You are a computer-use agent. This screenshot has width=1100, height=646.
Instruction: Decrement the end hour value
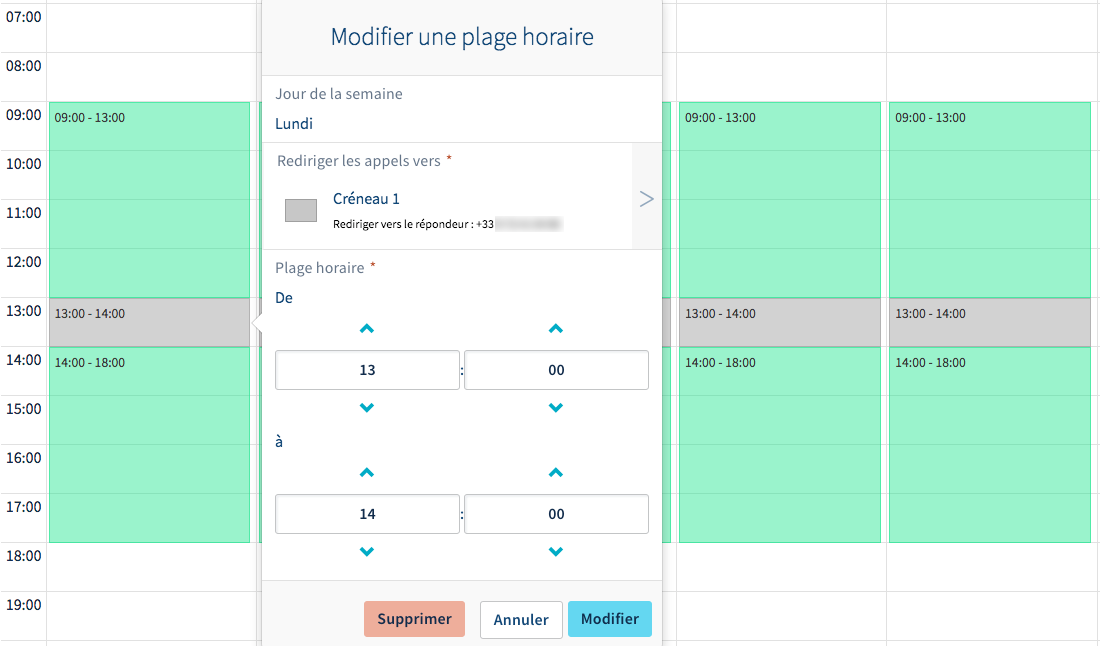coord(367,551)
